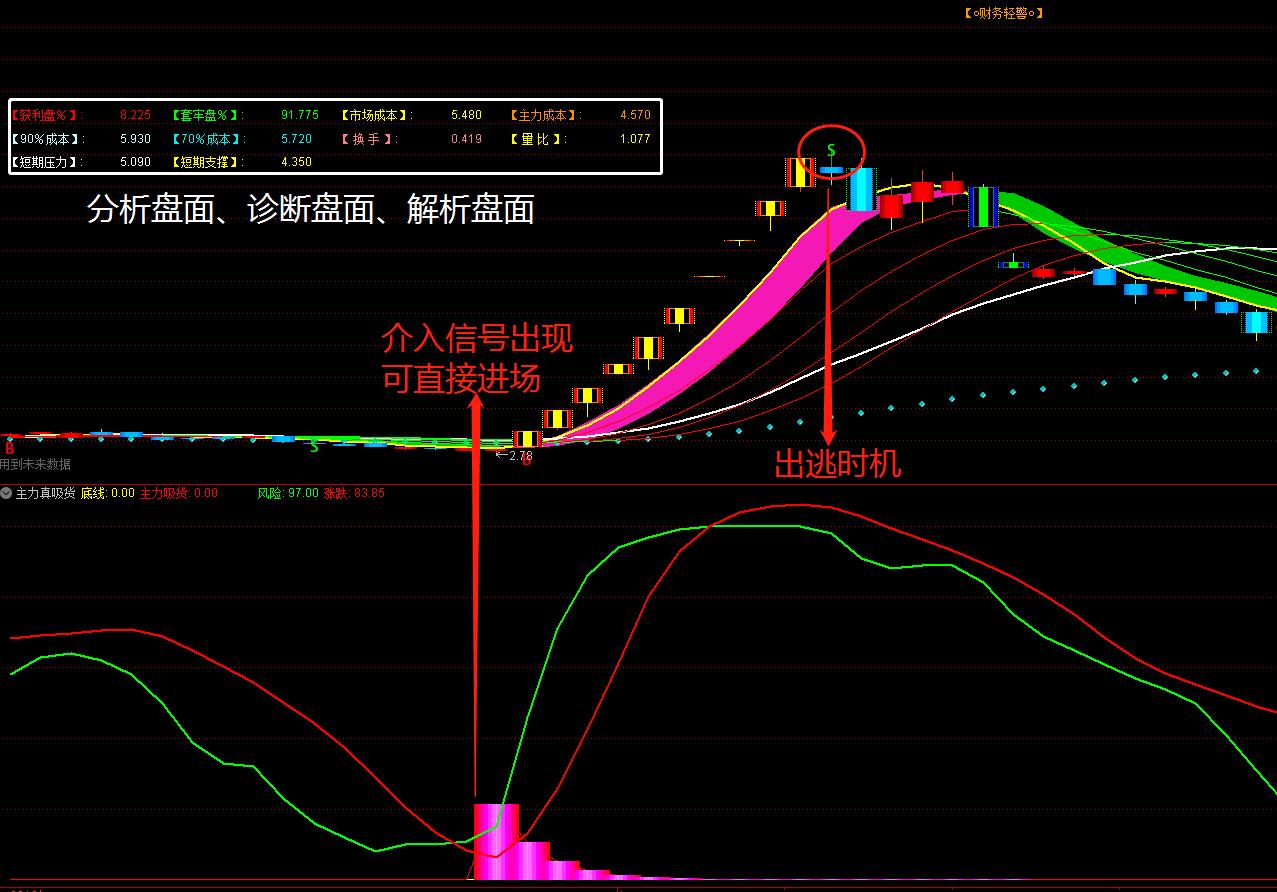Viewport: 1277px width, 892px height.
Task: Click the green S sell signal inside red circle
Action: [830, 151]
